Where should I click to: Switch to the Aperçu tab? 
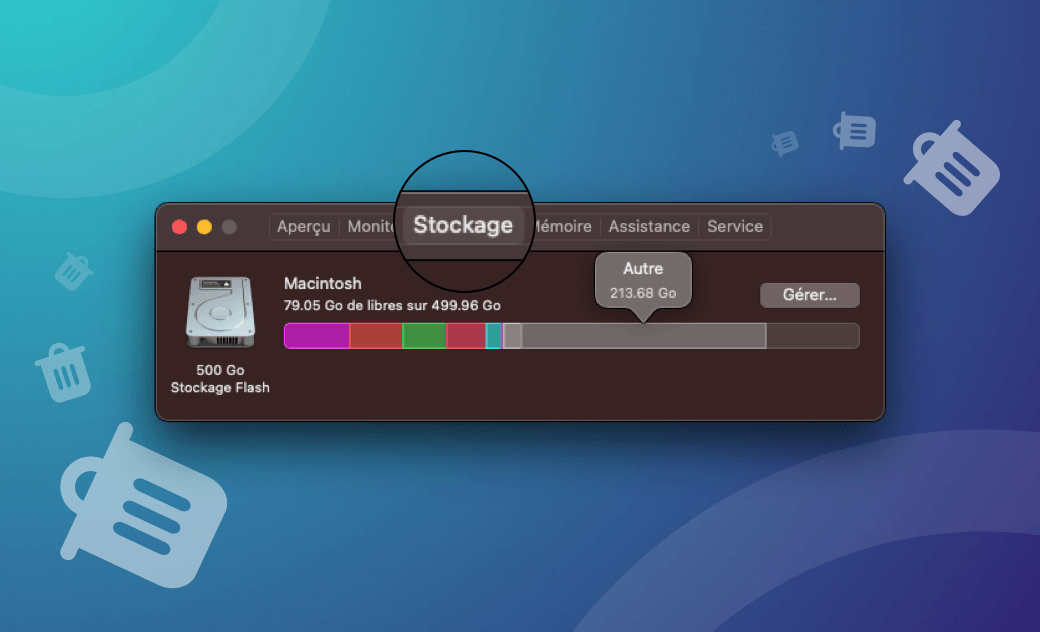pyautogui.click(x=303, y=226)
